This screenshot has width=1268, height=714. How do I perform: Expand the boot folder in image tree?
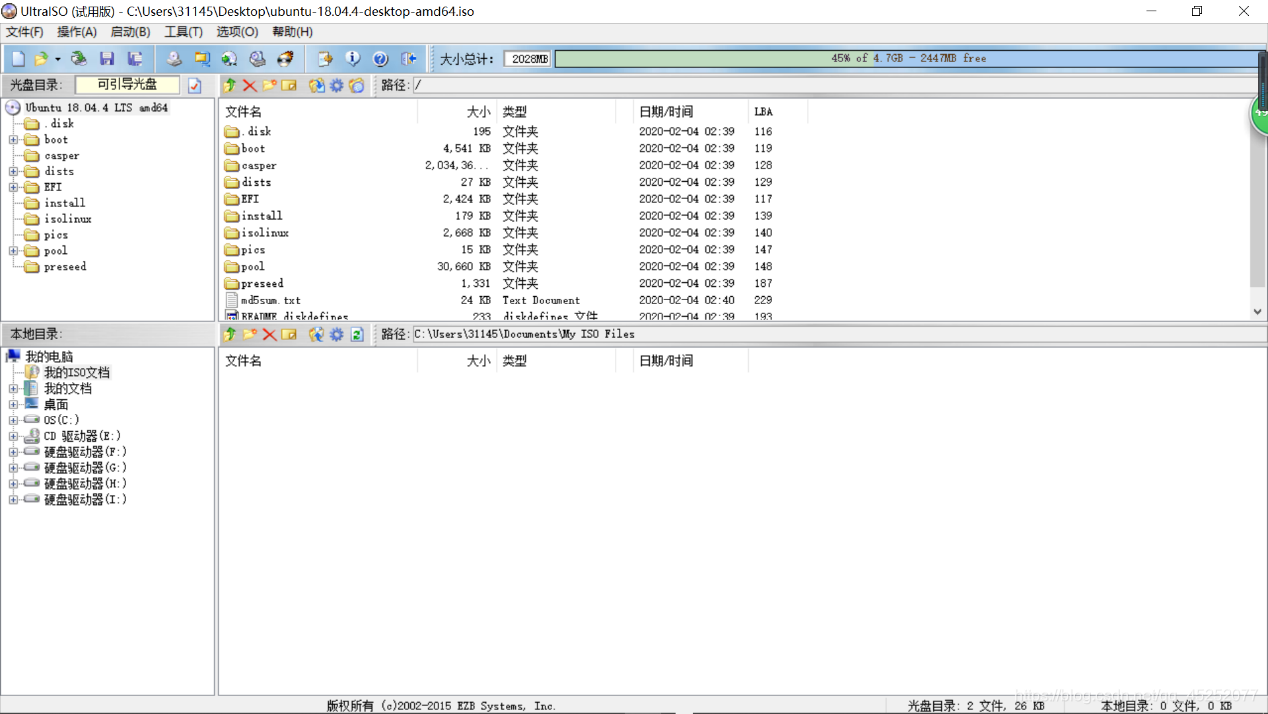click(14, 140)
